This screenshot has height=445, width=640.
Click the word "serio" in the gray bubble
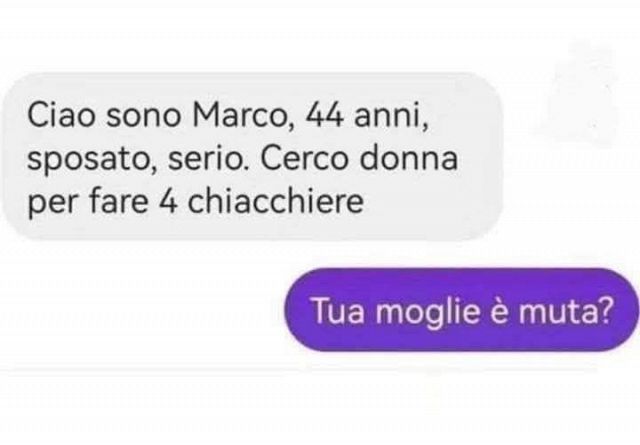click(209, 158)
